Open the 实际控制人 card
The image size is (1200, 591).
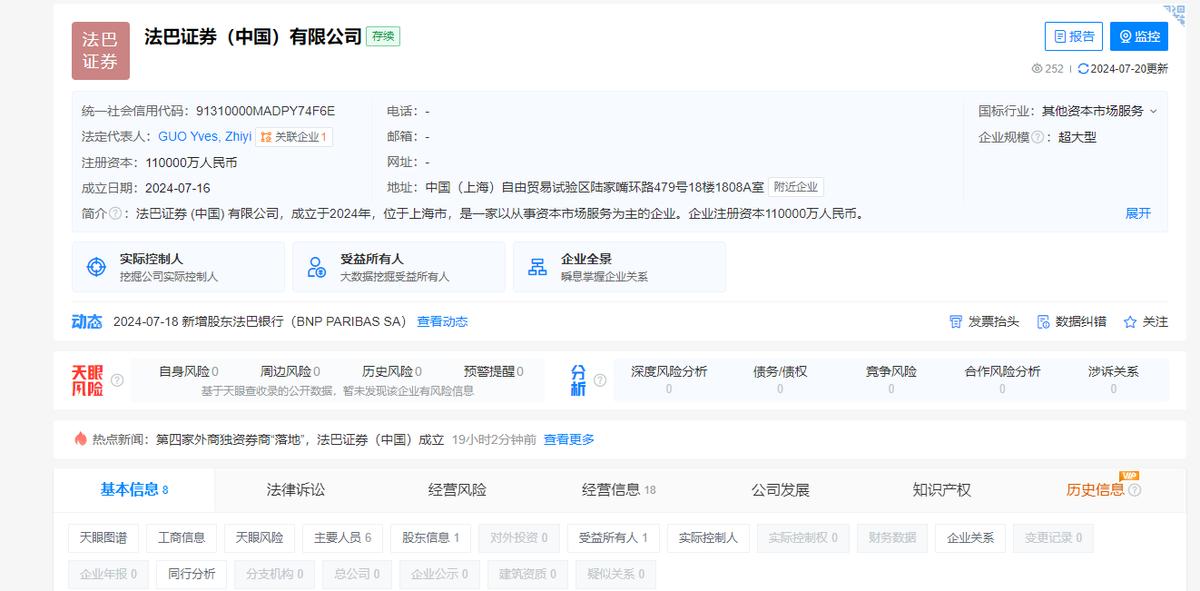pyautogui.click(x=178, y=267)
